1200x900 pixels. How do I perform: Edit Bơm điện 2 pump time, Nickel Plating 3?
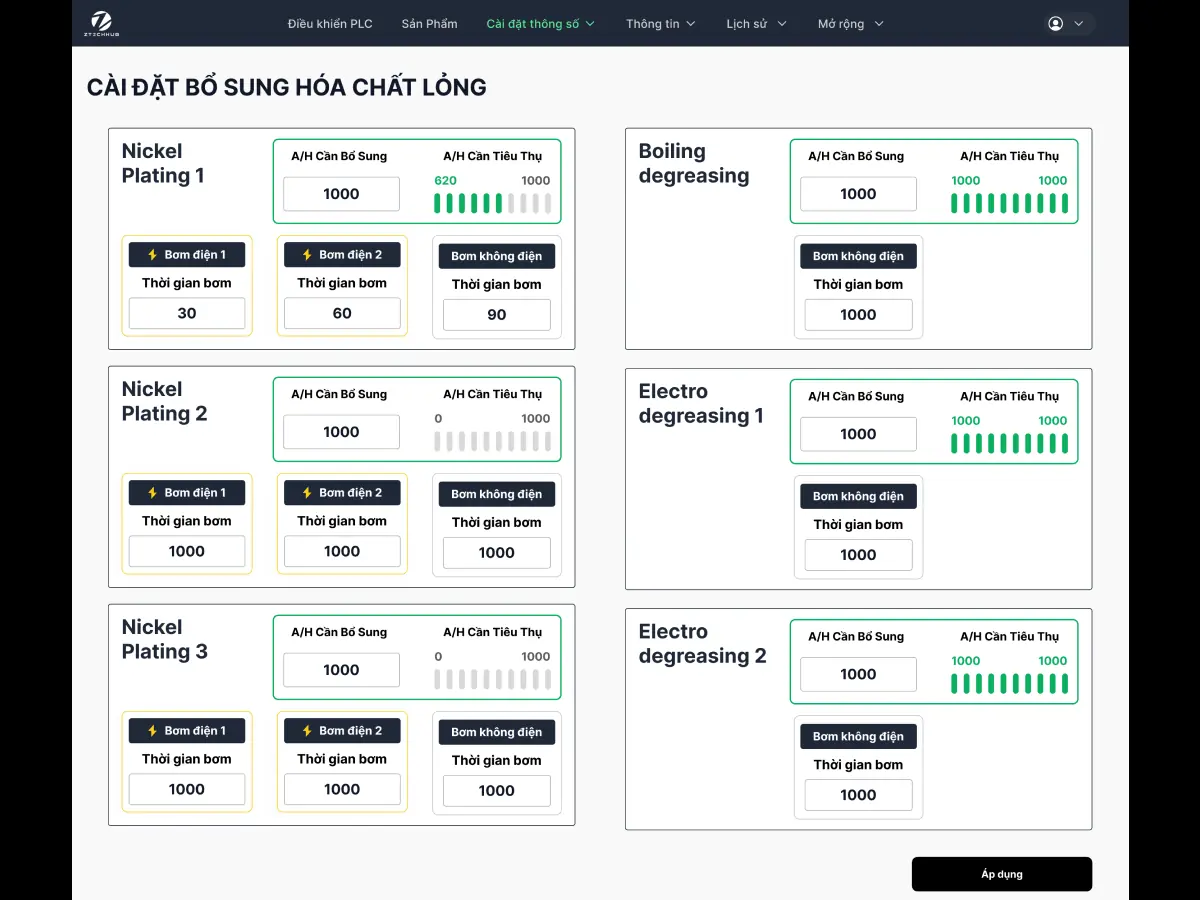[342, 789]
